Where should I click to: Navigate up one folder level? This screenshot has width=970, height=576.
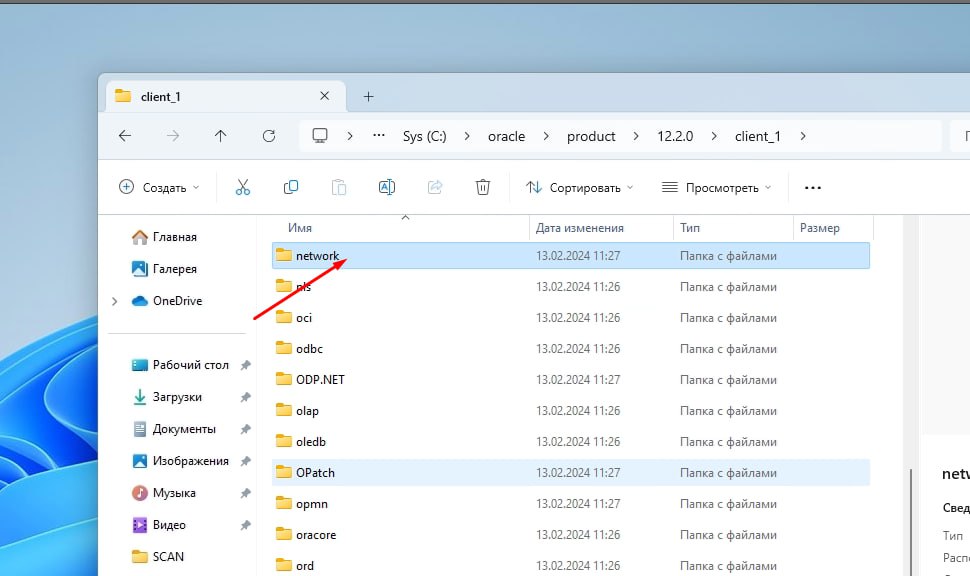(x=220, y=136)
